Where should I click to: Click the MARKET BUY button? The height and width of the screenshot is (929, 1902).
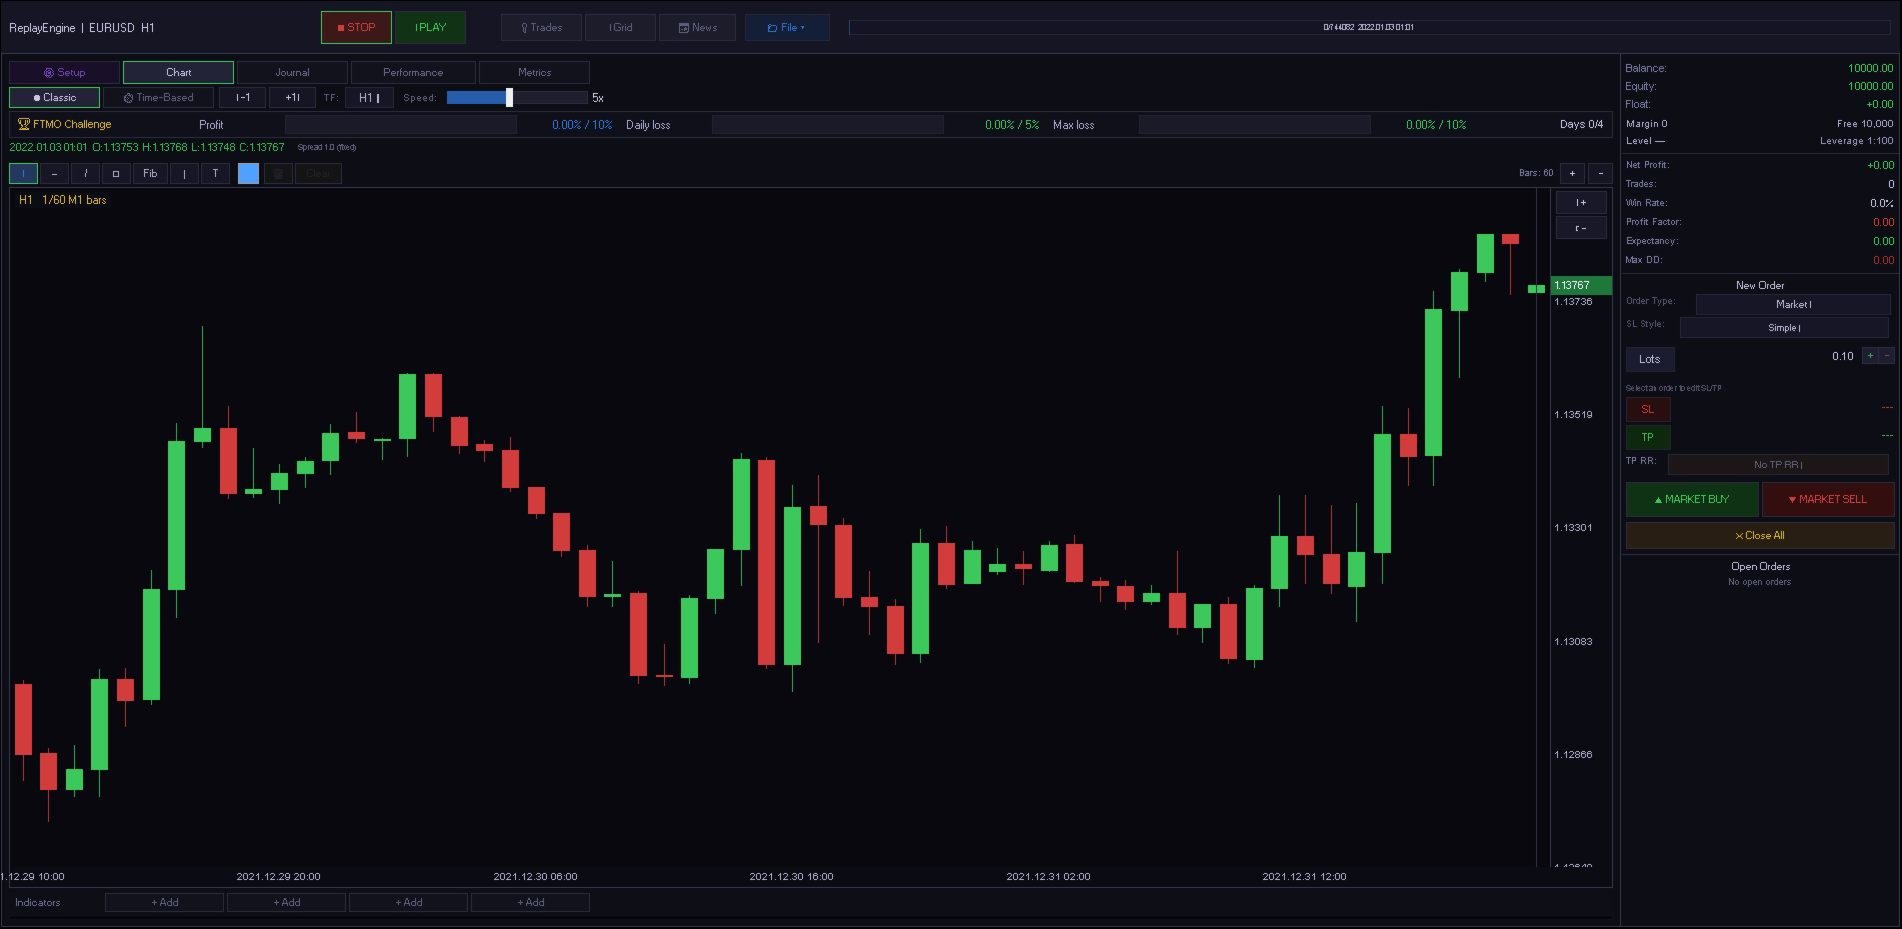1692,499
